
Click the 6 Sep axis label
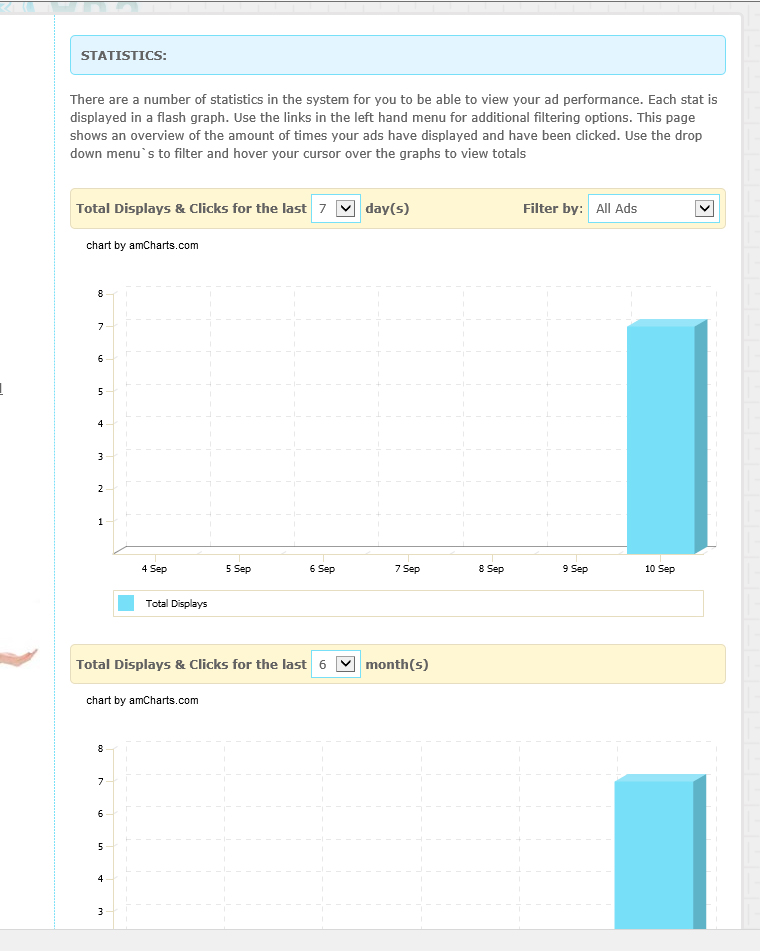pos(322,569)
